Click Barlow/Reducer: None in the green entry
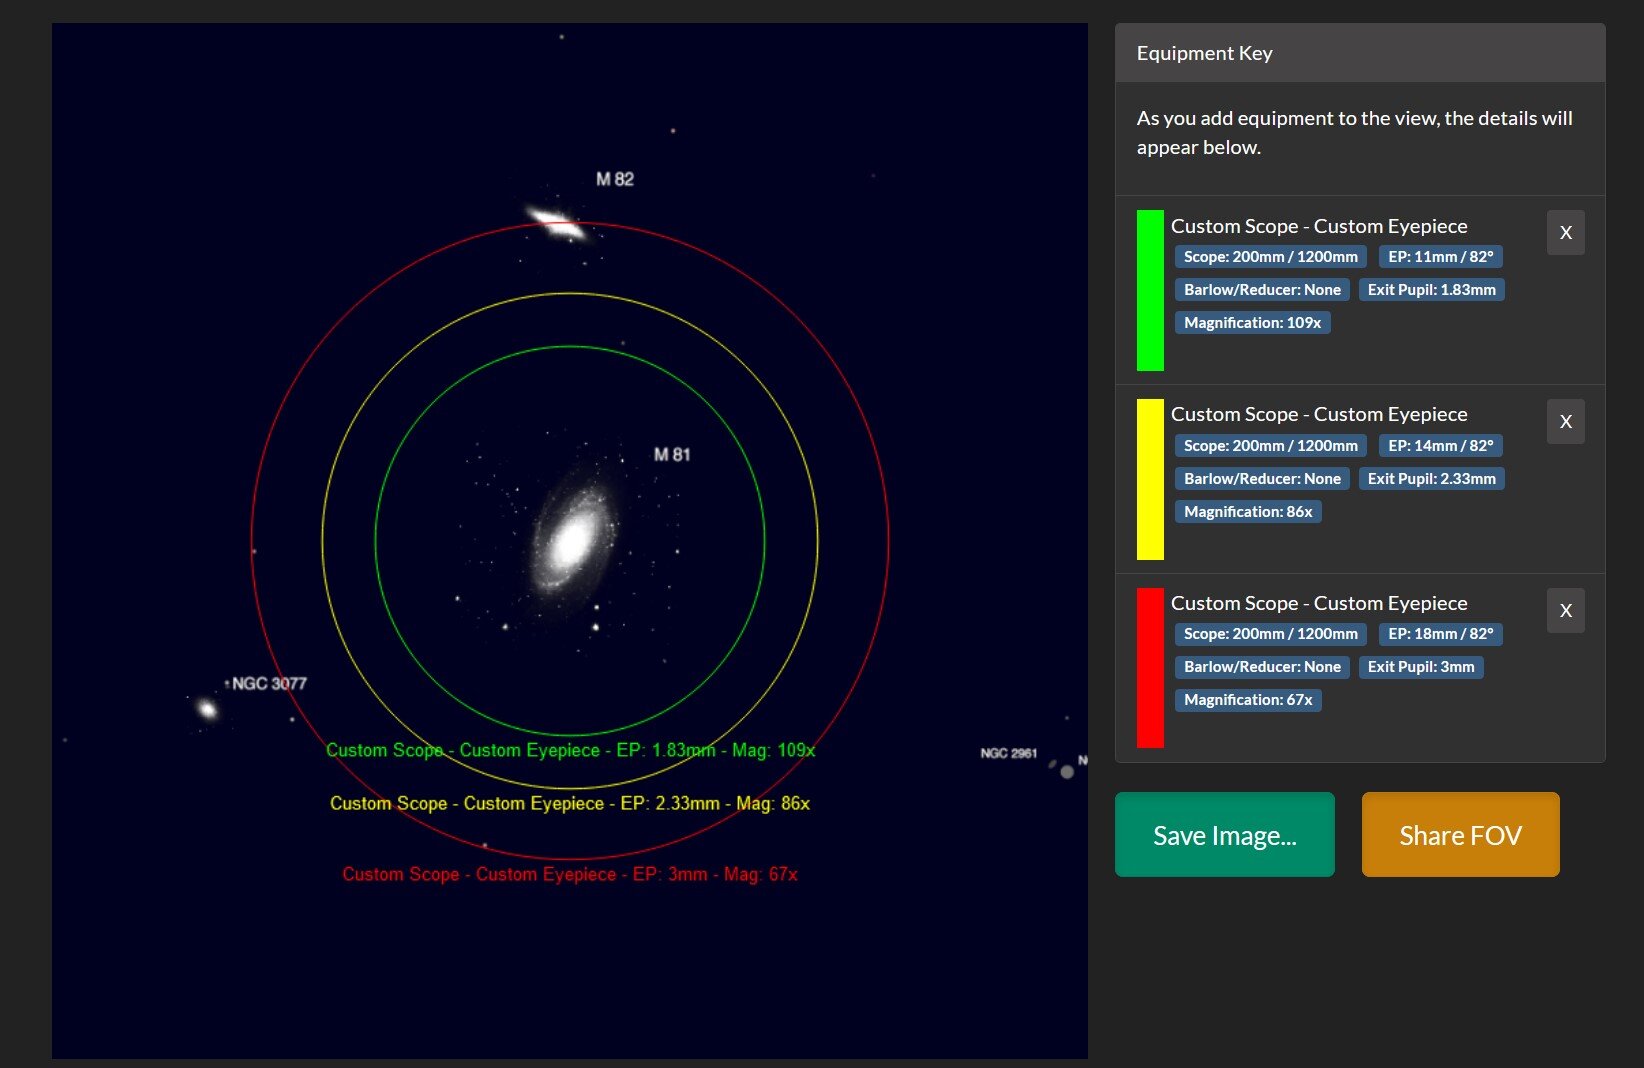 tap(1262, 290)
